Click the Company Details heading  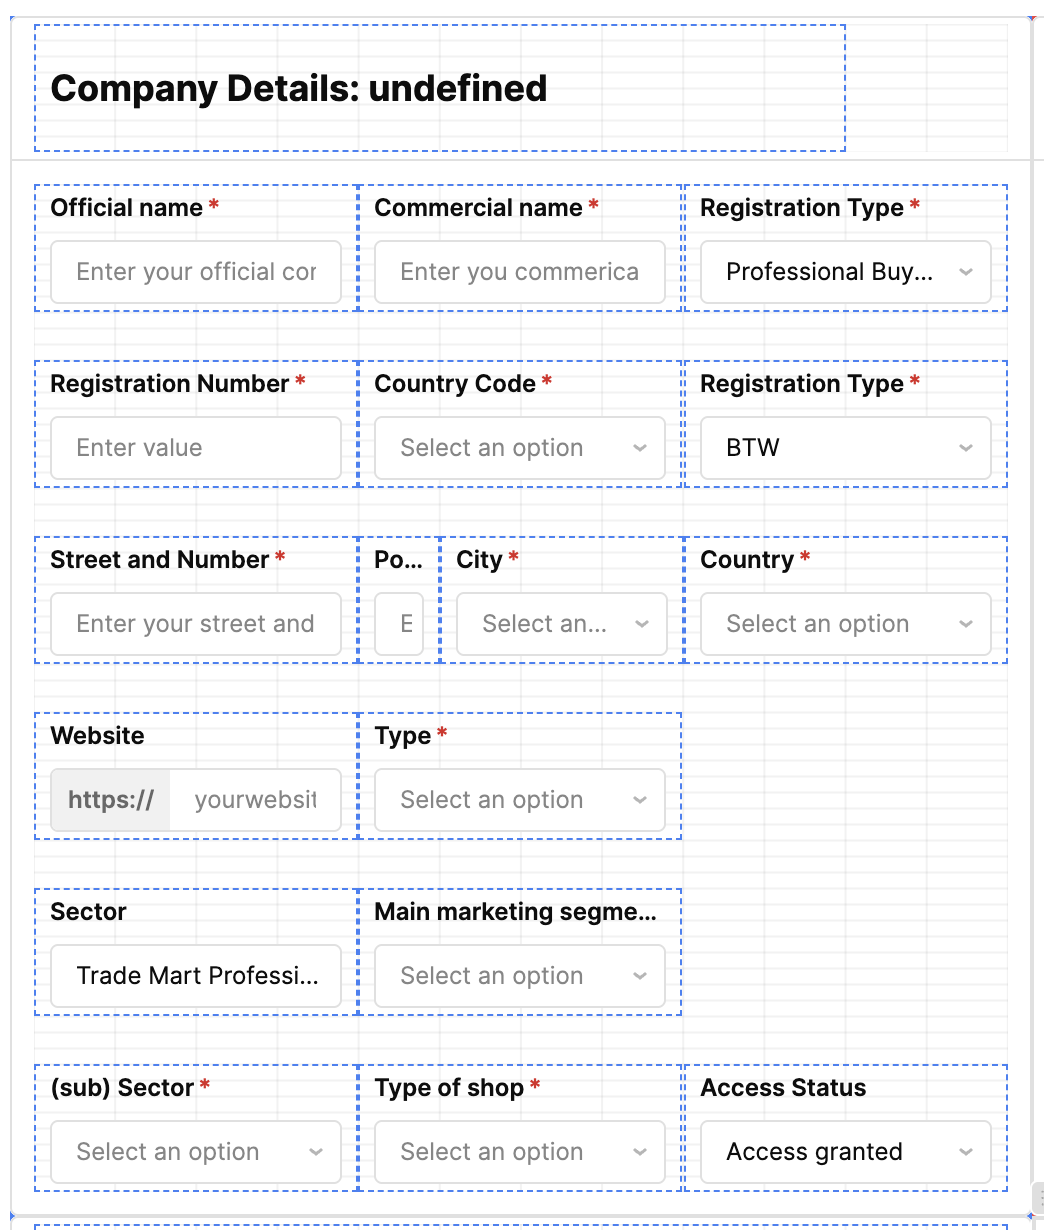[x=298, y=89]
